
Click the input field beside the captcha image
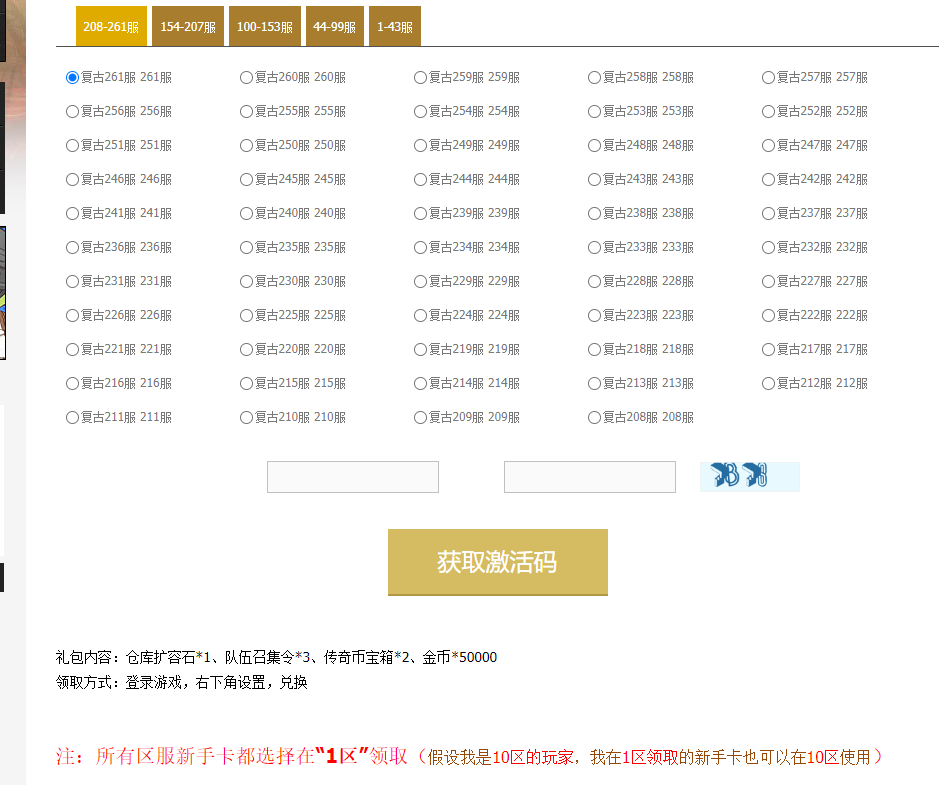point(589,477)
